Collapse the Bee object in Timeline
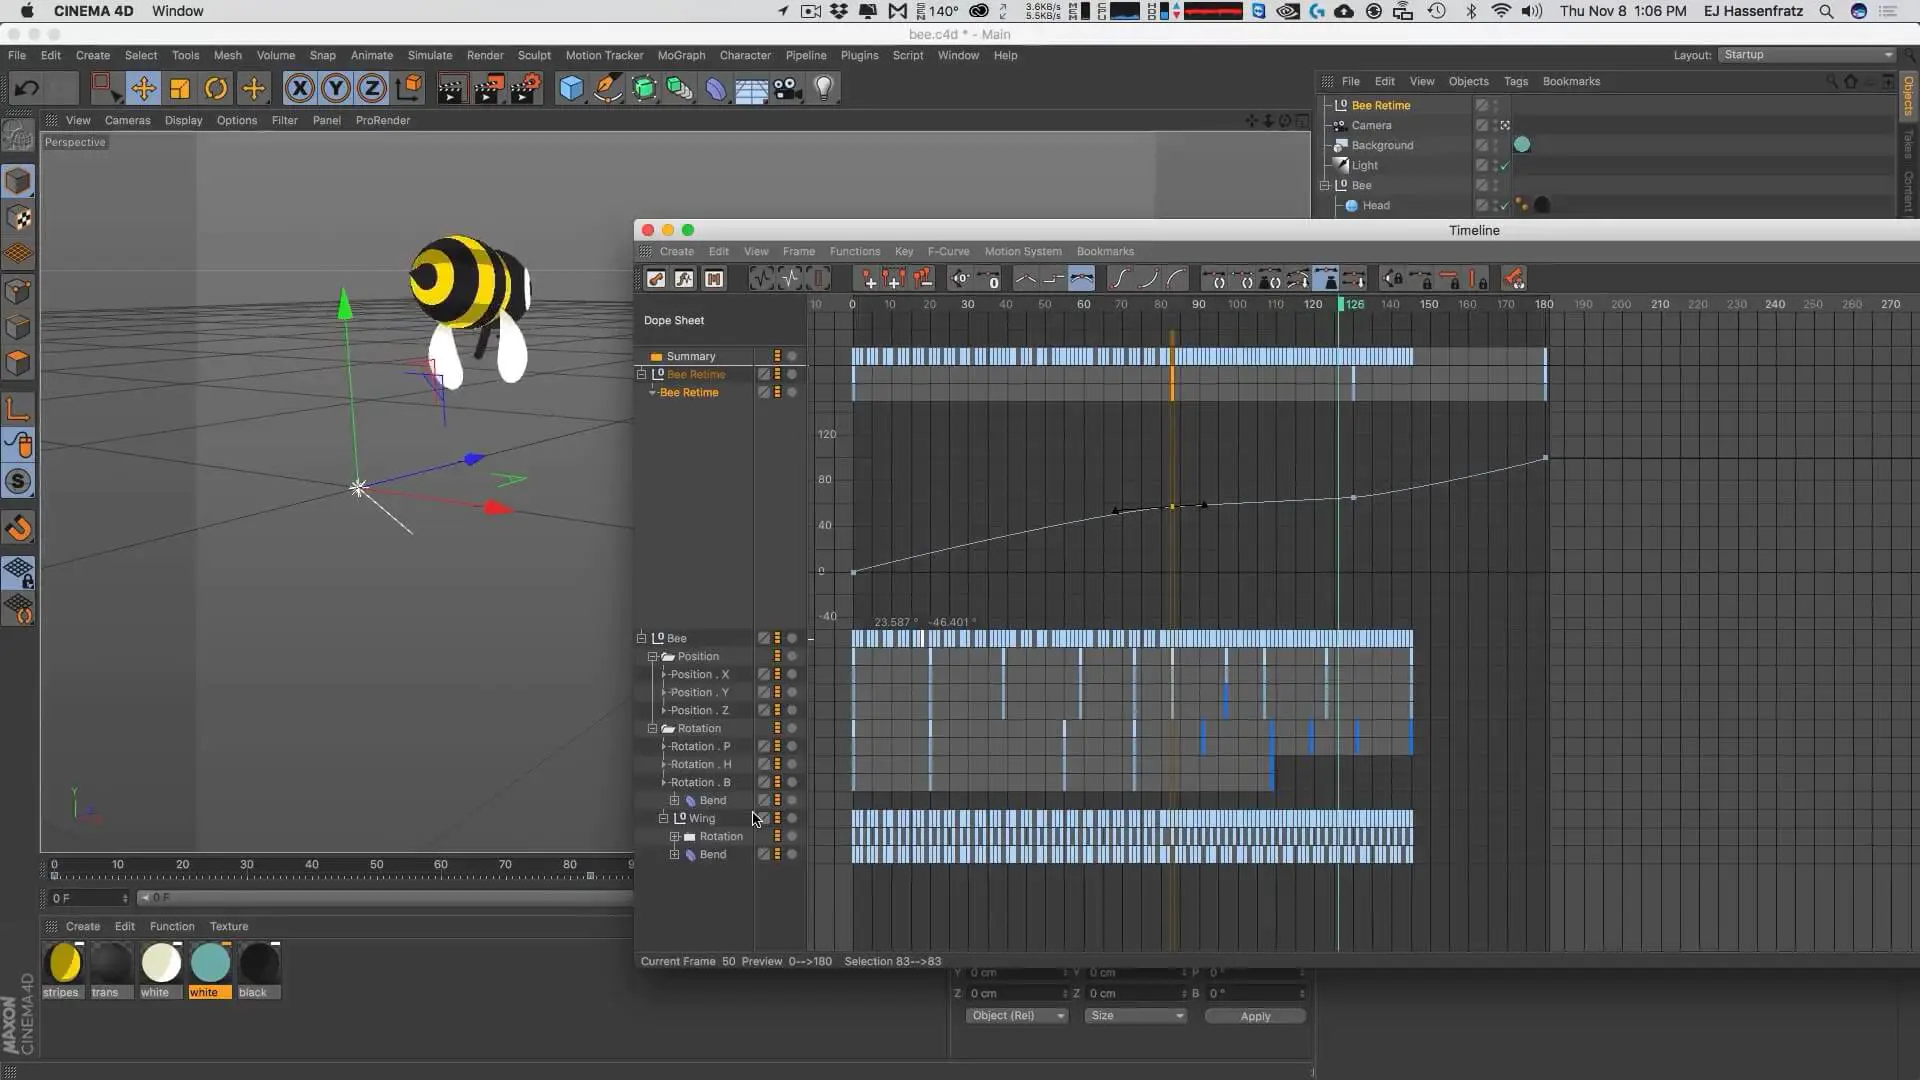Image resolution: width=1920 pixels, height=1080 pixels. pos(642,638)
